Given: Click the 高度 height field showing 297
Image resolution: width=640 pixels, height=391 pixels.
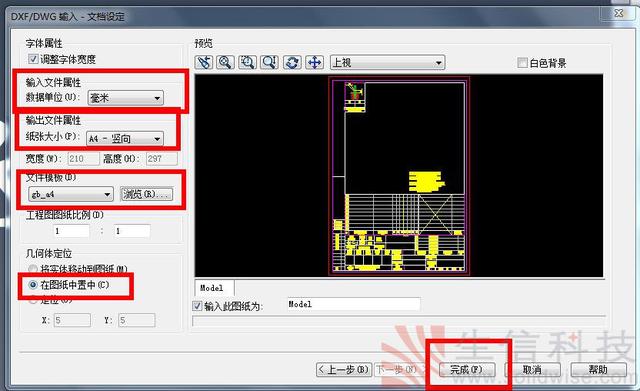Looking at the screenshot, I should 162,158.
